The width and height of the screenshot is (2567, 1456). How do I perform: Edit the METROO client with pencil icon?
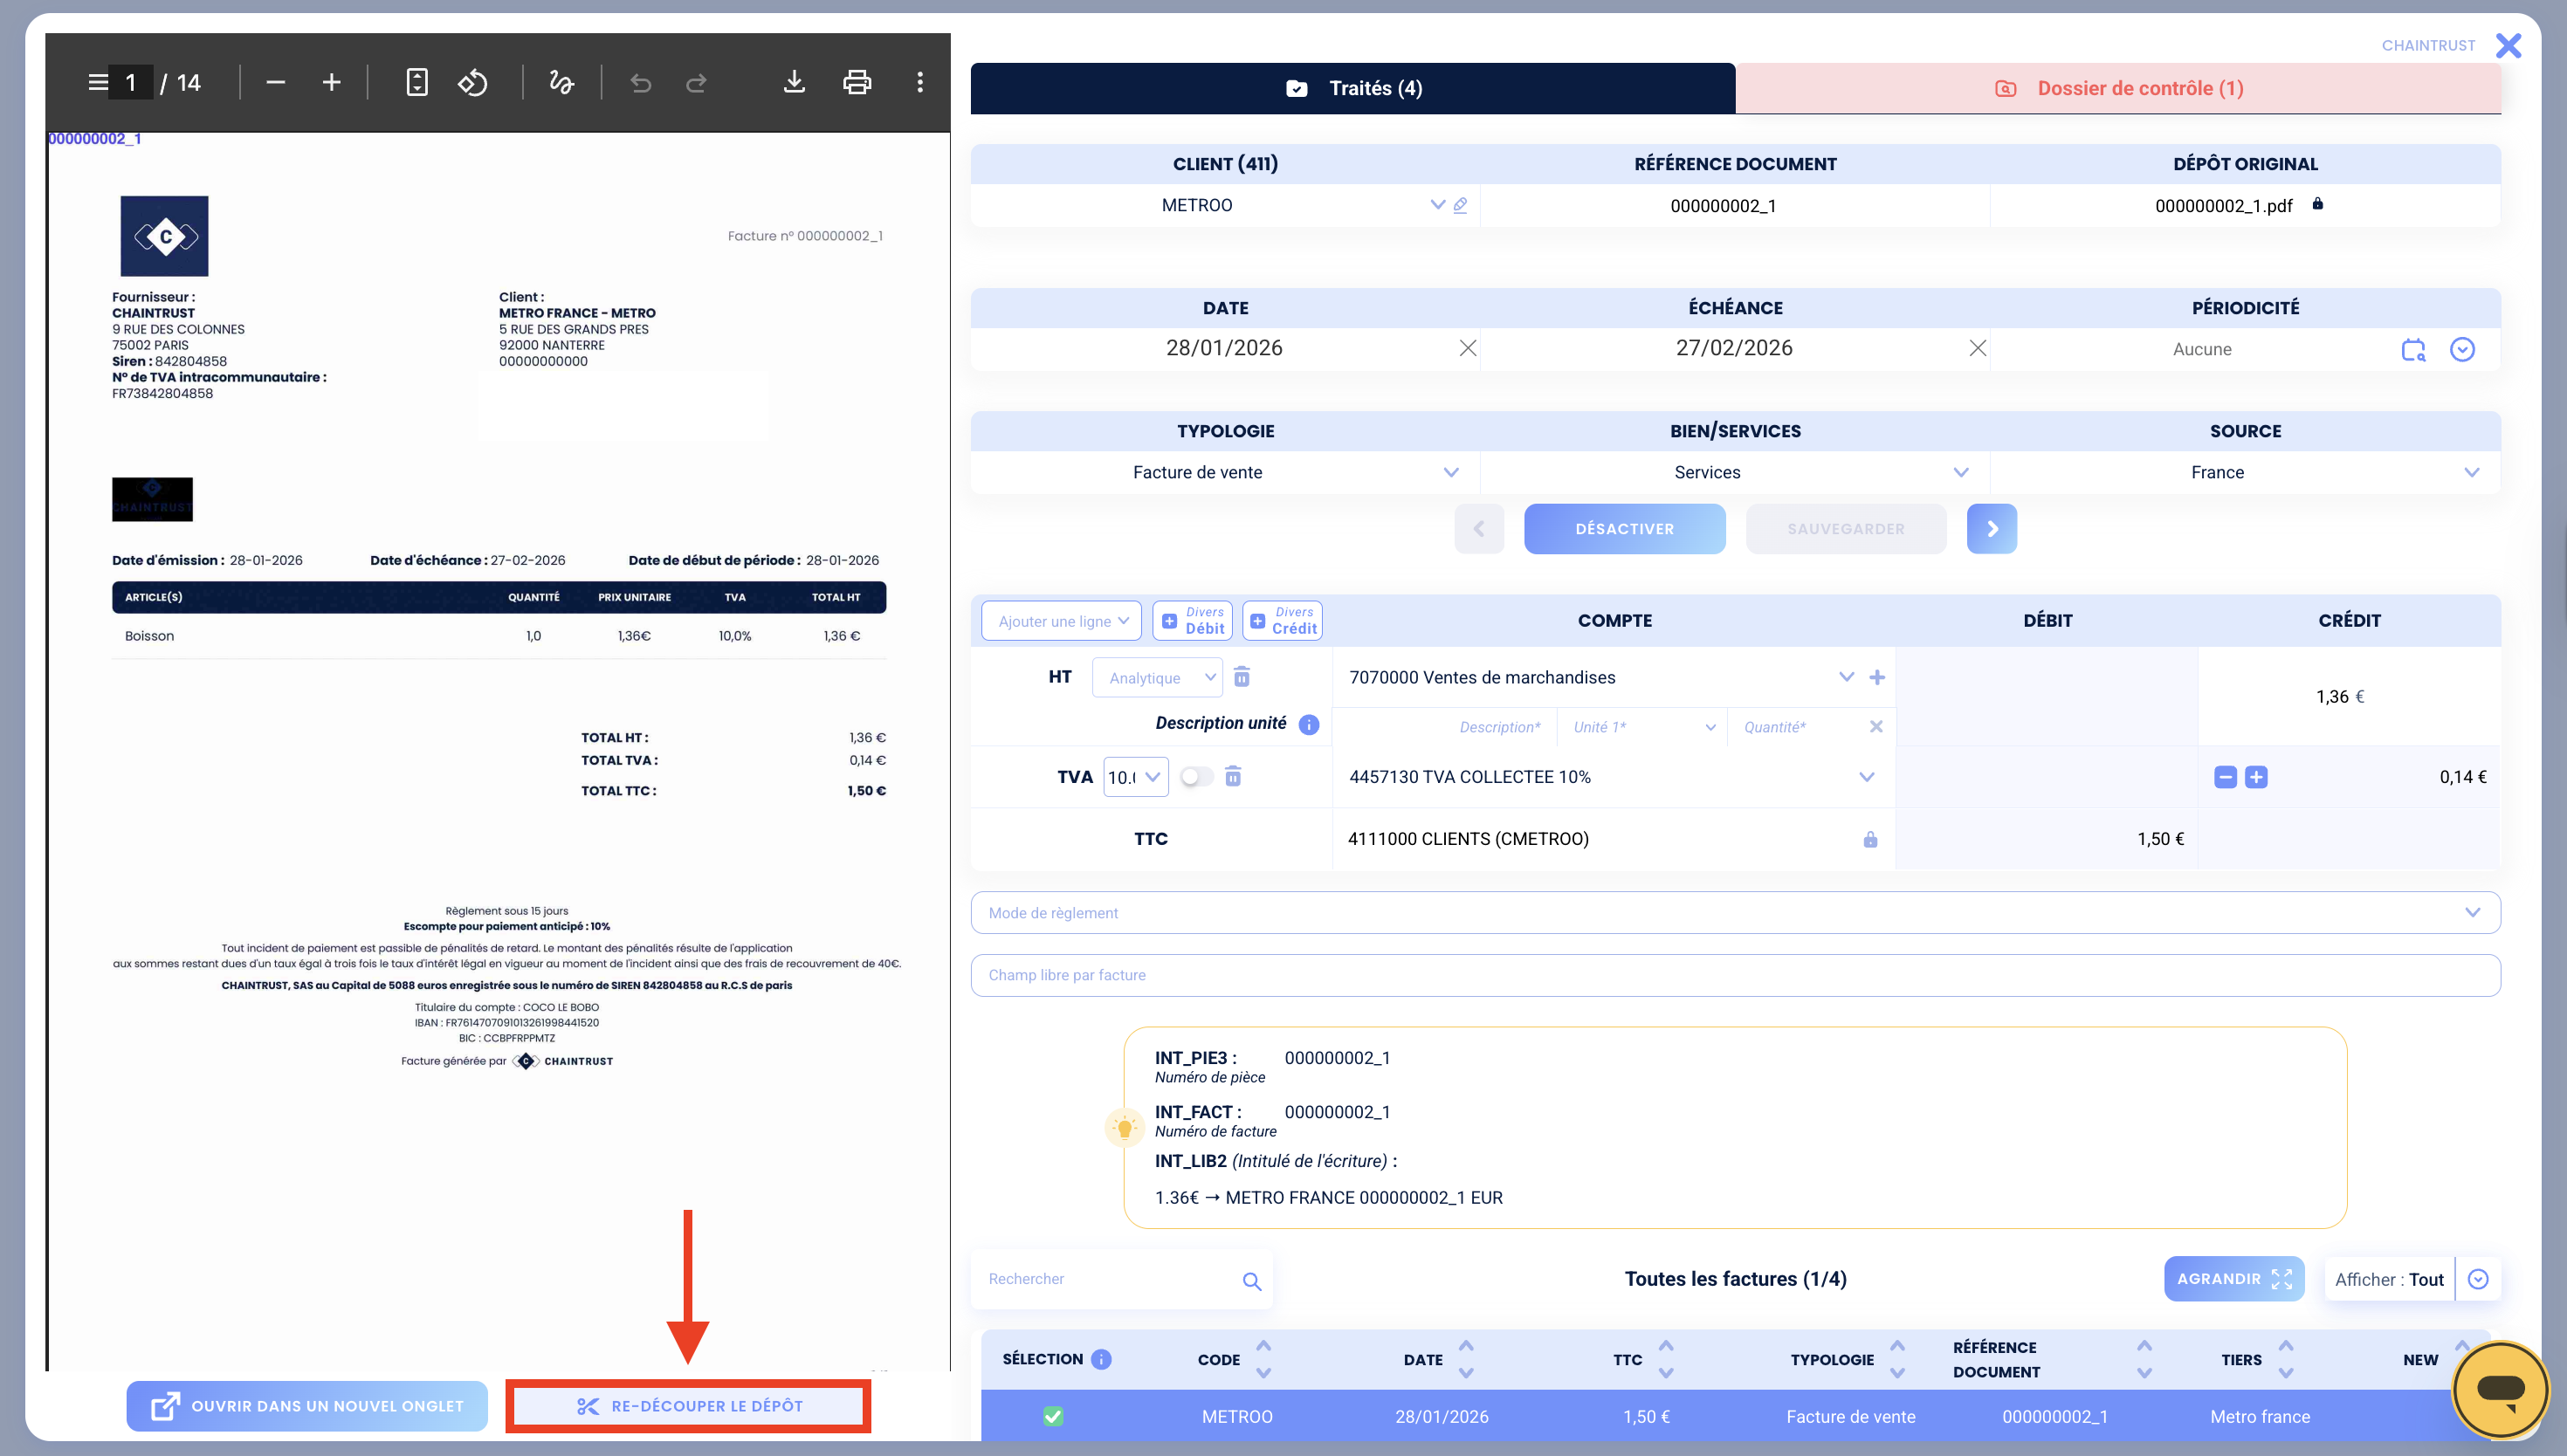click(1460, 205)
